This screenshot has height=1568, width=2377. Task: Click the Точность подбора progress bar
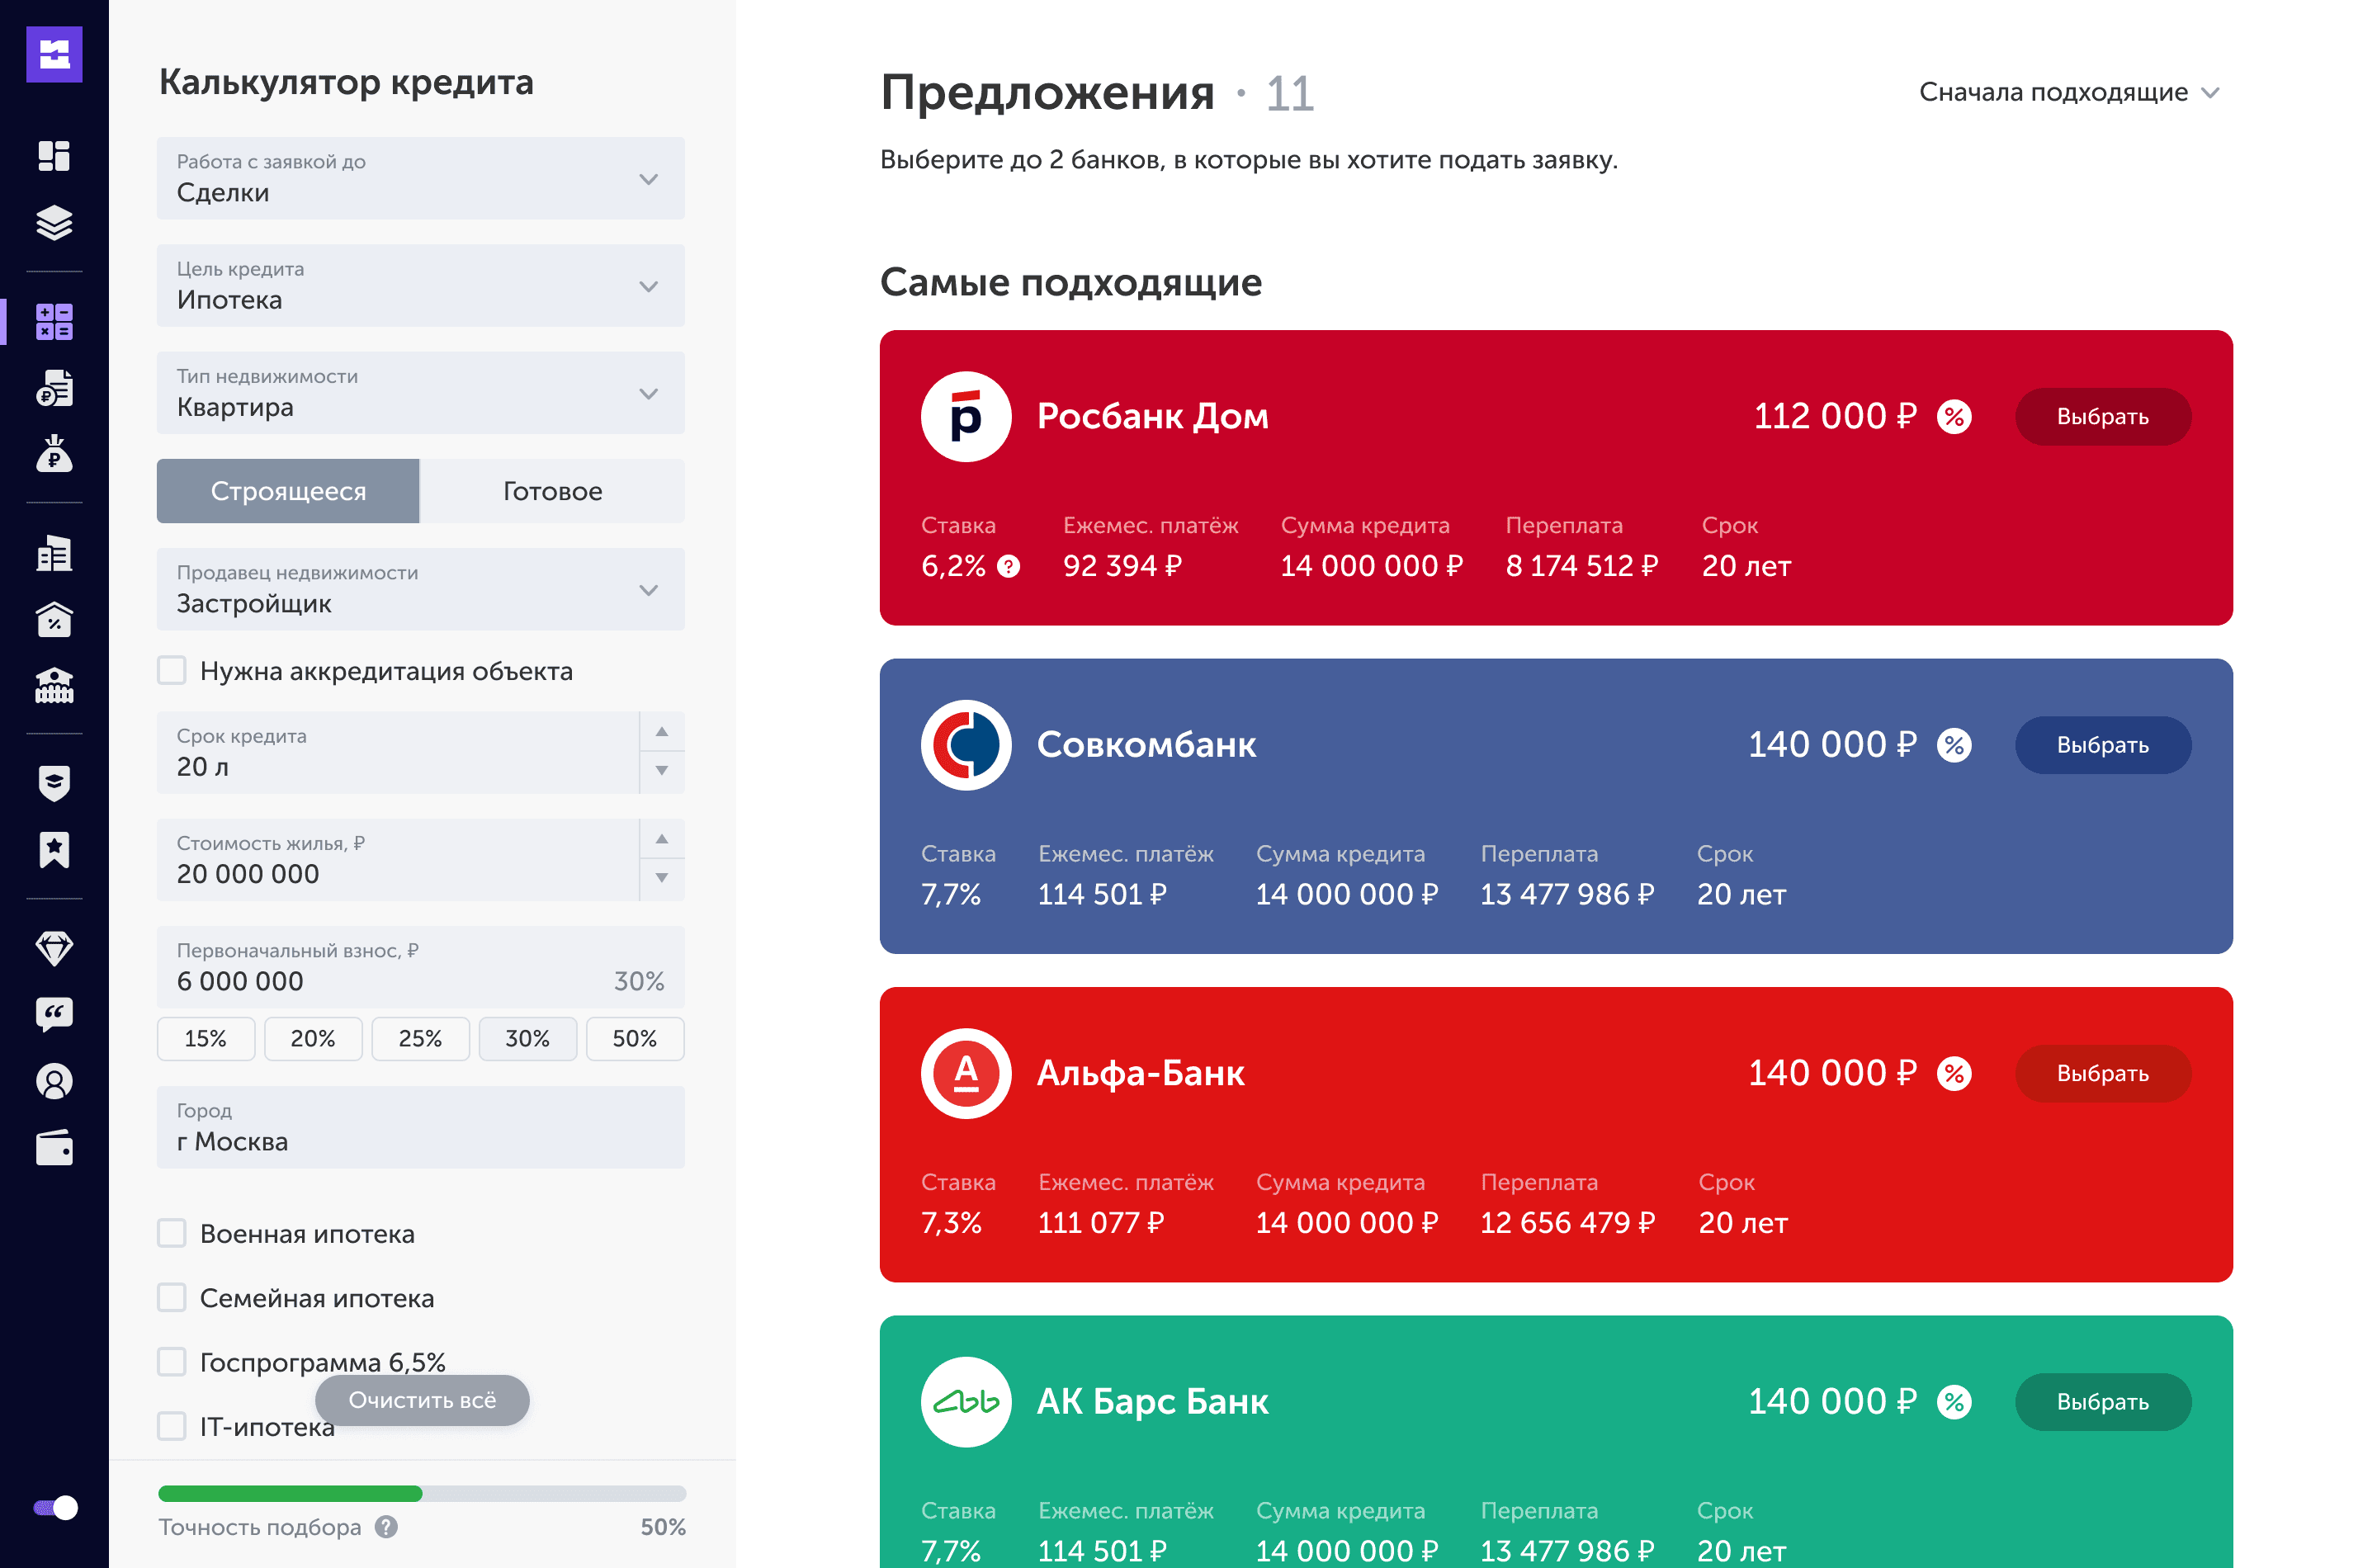tap(422, 1494)
